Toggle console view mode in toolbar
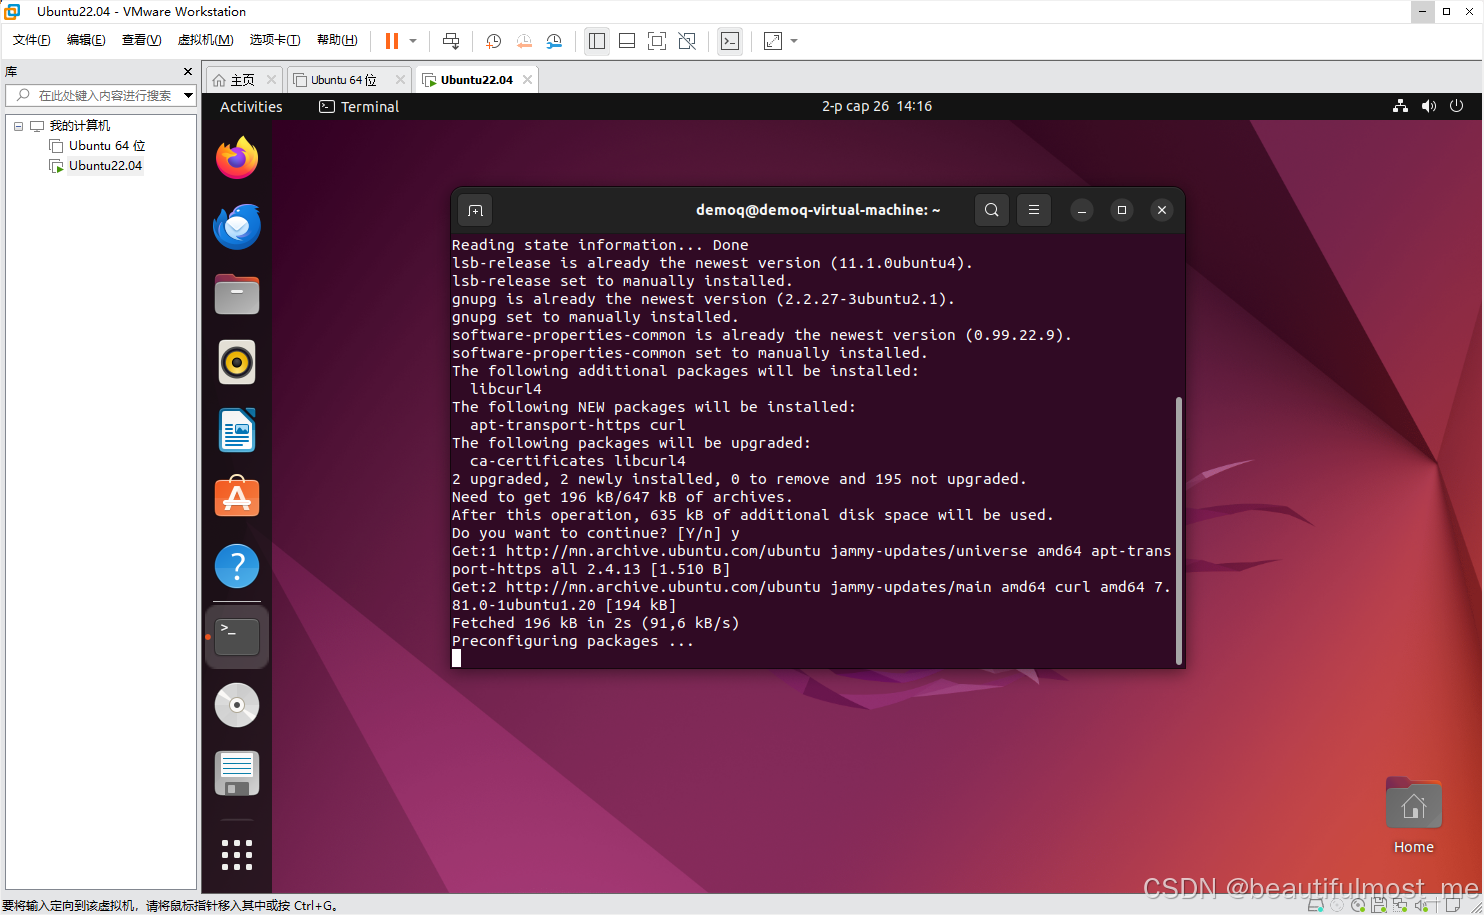Viewport: 1484px width, 915px height. click(730, 41)
